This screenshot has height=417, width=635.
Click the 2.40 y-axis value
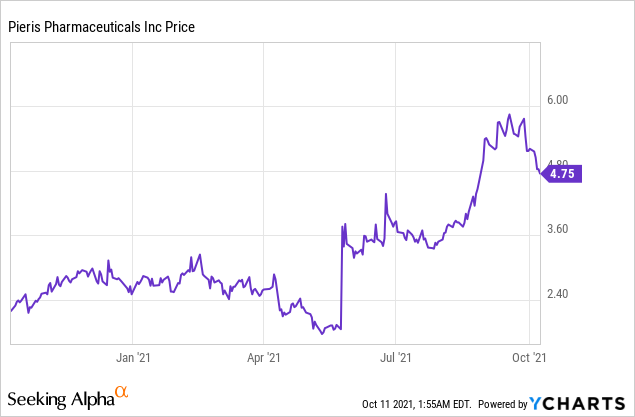[554, 294]
